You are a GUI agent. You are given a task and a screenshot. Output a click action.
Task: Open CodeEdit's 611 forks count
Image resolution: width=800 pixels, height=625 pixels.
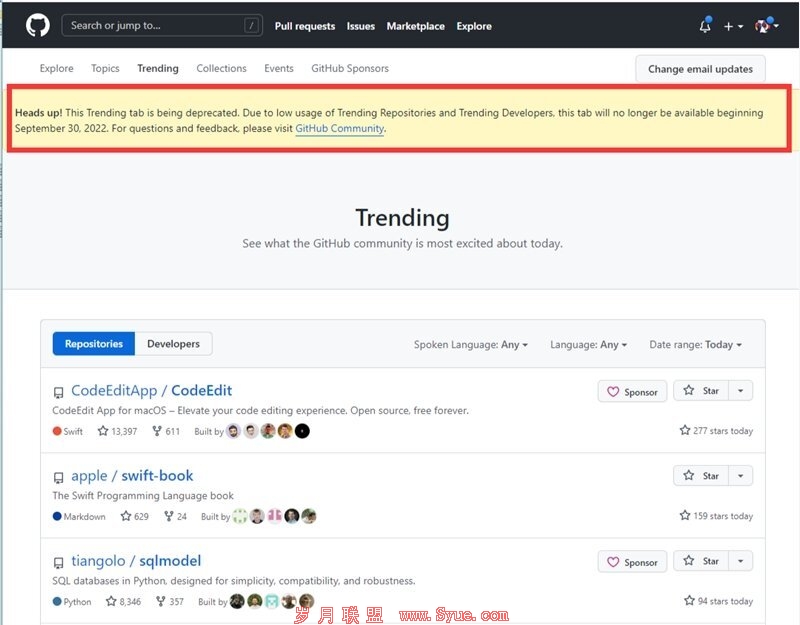click(166, 431)
